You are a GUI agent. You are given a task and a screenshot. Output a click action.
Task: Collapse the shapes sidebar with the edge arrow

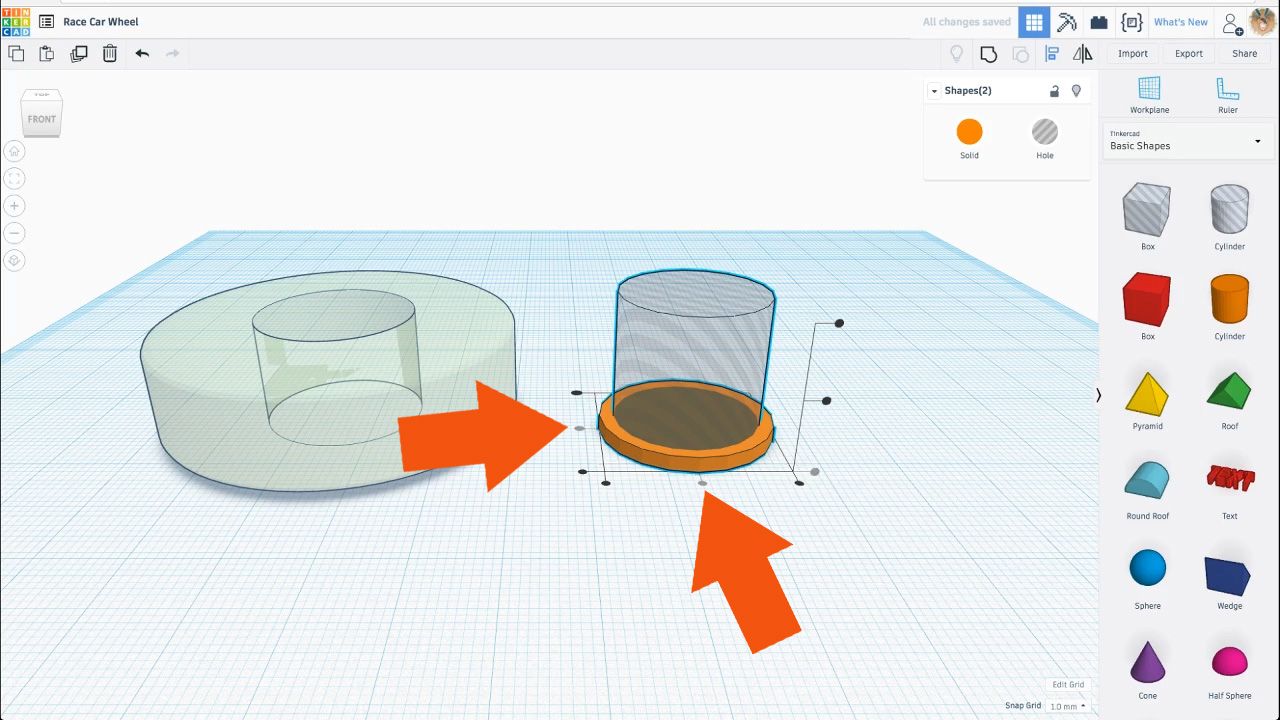tap(1098, 395)
